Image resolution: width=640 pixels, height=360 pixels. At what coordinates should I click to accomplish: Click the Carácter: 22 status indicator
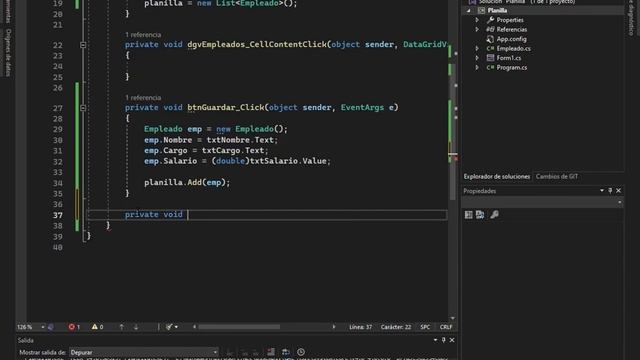pyautogui.click(x=396, y=327)
